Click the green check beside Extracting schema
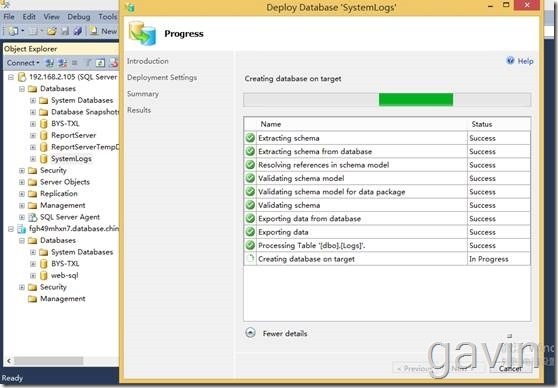The width and height of the screenshot is (558, 388). tap(251, 138)
